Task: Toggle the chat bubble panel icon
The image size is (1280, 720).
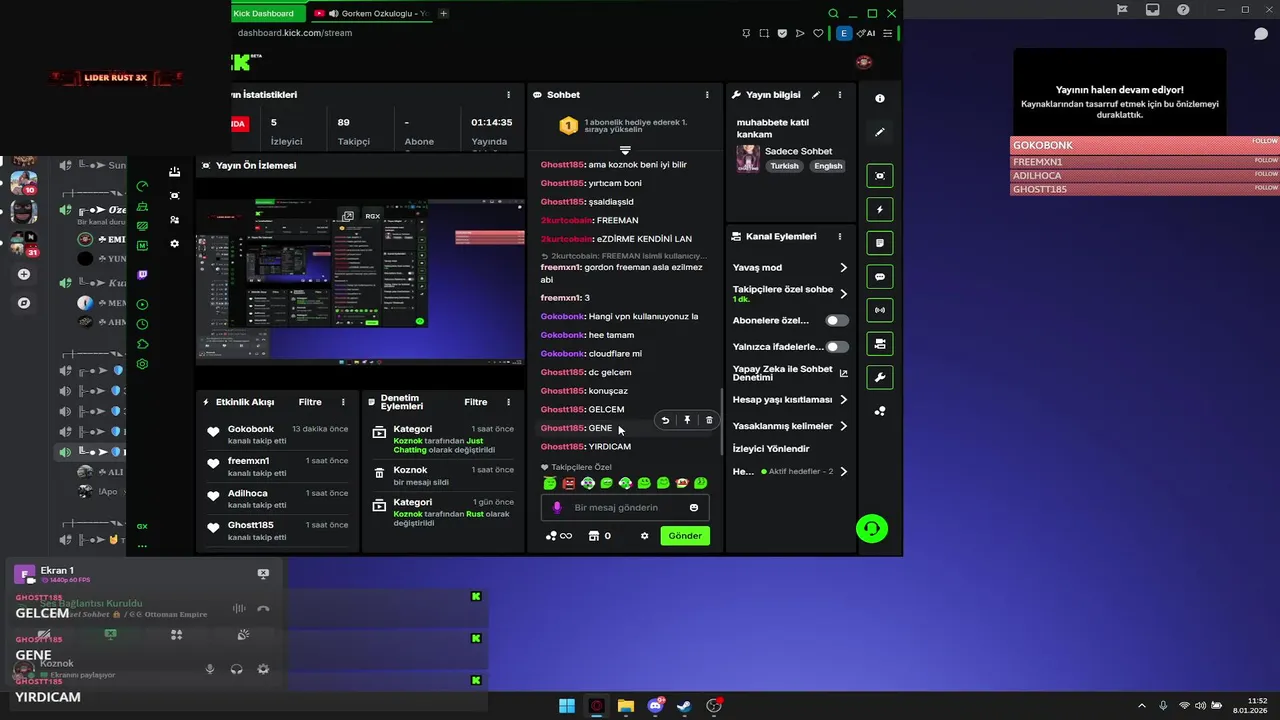Action: click(x=880, y=277)
